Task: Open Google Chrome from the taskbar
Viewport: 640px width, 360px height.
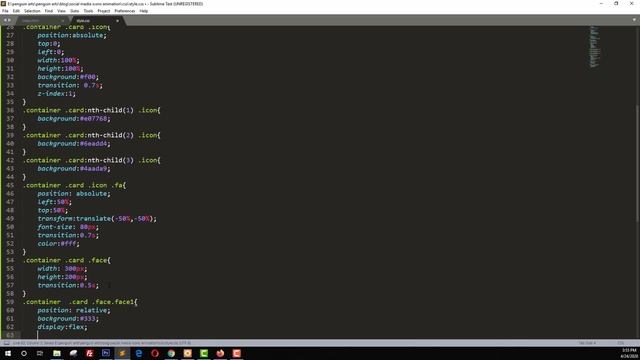Action: pyautogui.click(x=171, y=353)
